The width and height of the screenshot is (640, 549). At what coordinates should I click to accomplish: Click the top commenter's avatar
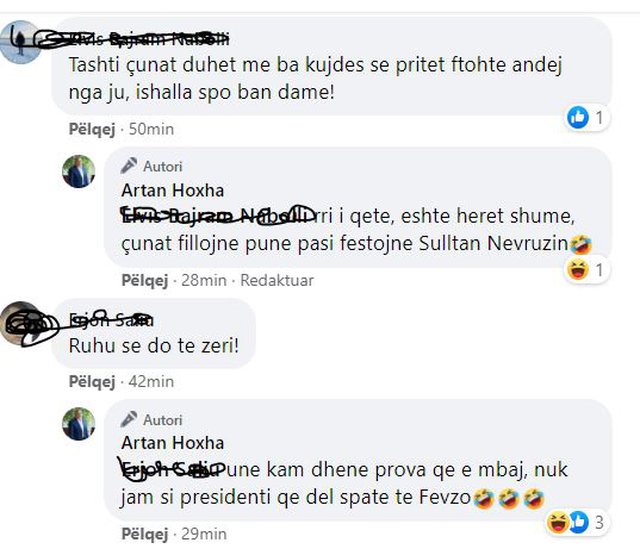[x=20, y=43]
